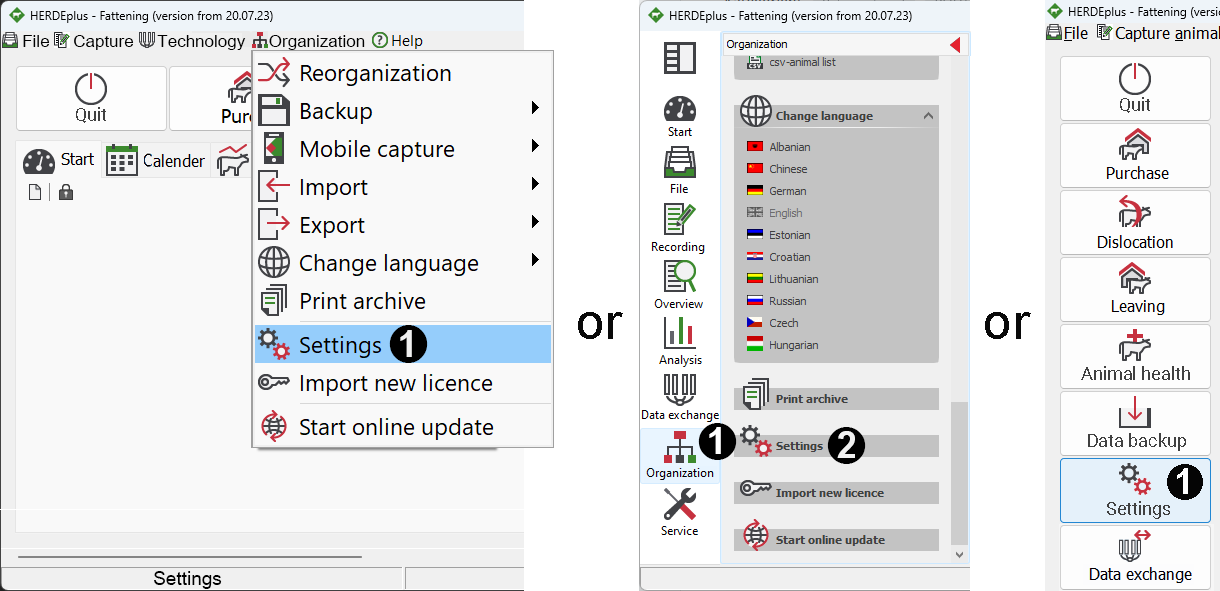Expand the Backup submenu
The height and width of the screenshot is (591, 1220).
pyautogui.click(x=535, y=109)
